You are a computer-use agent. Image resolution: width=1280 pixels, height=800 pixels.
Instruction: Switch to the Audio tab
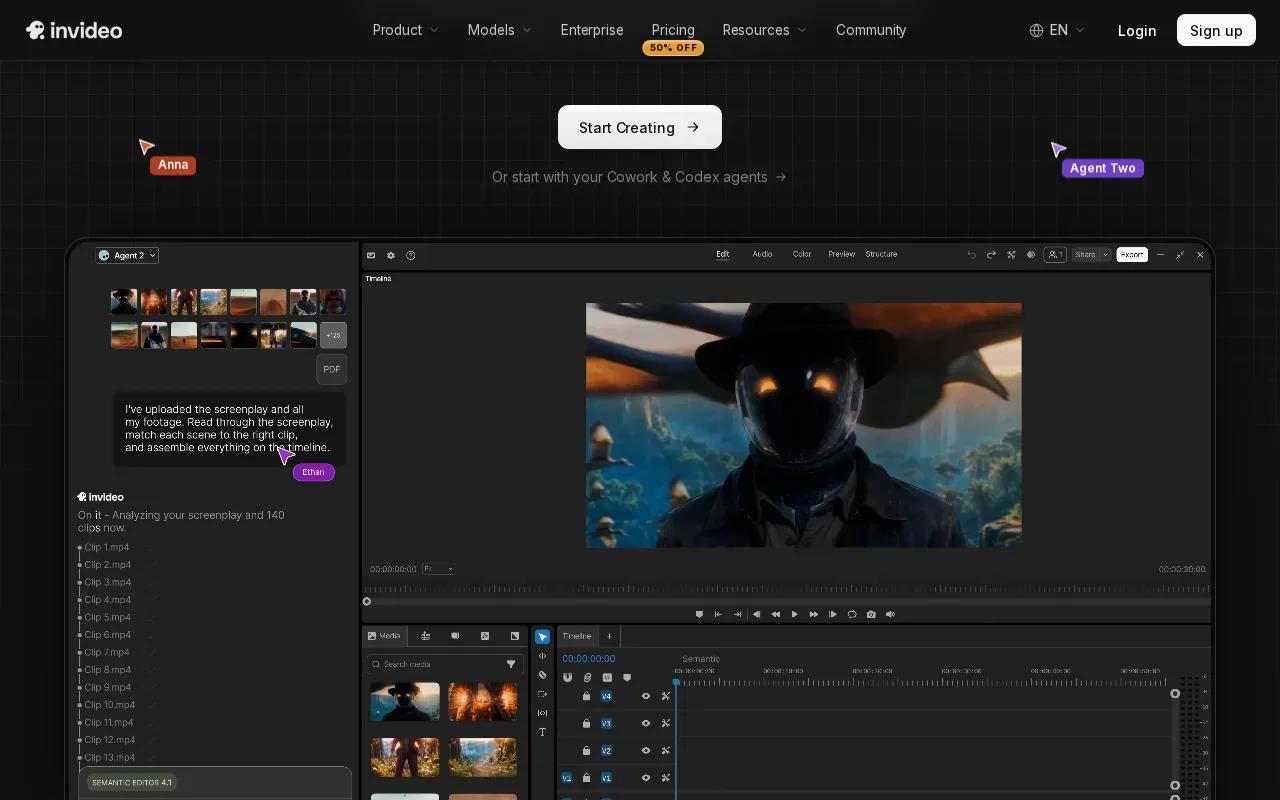click(x=762, y=254)
